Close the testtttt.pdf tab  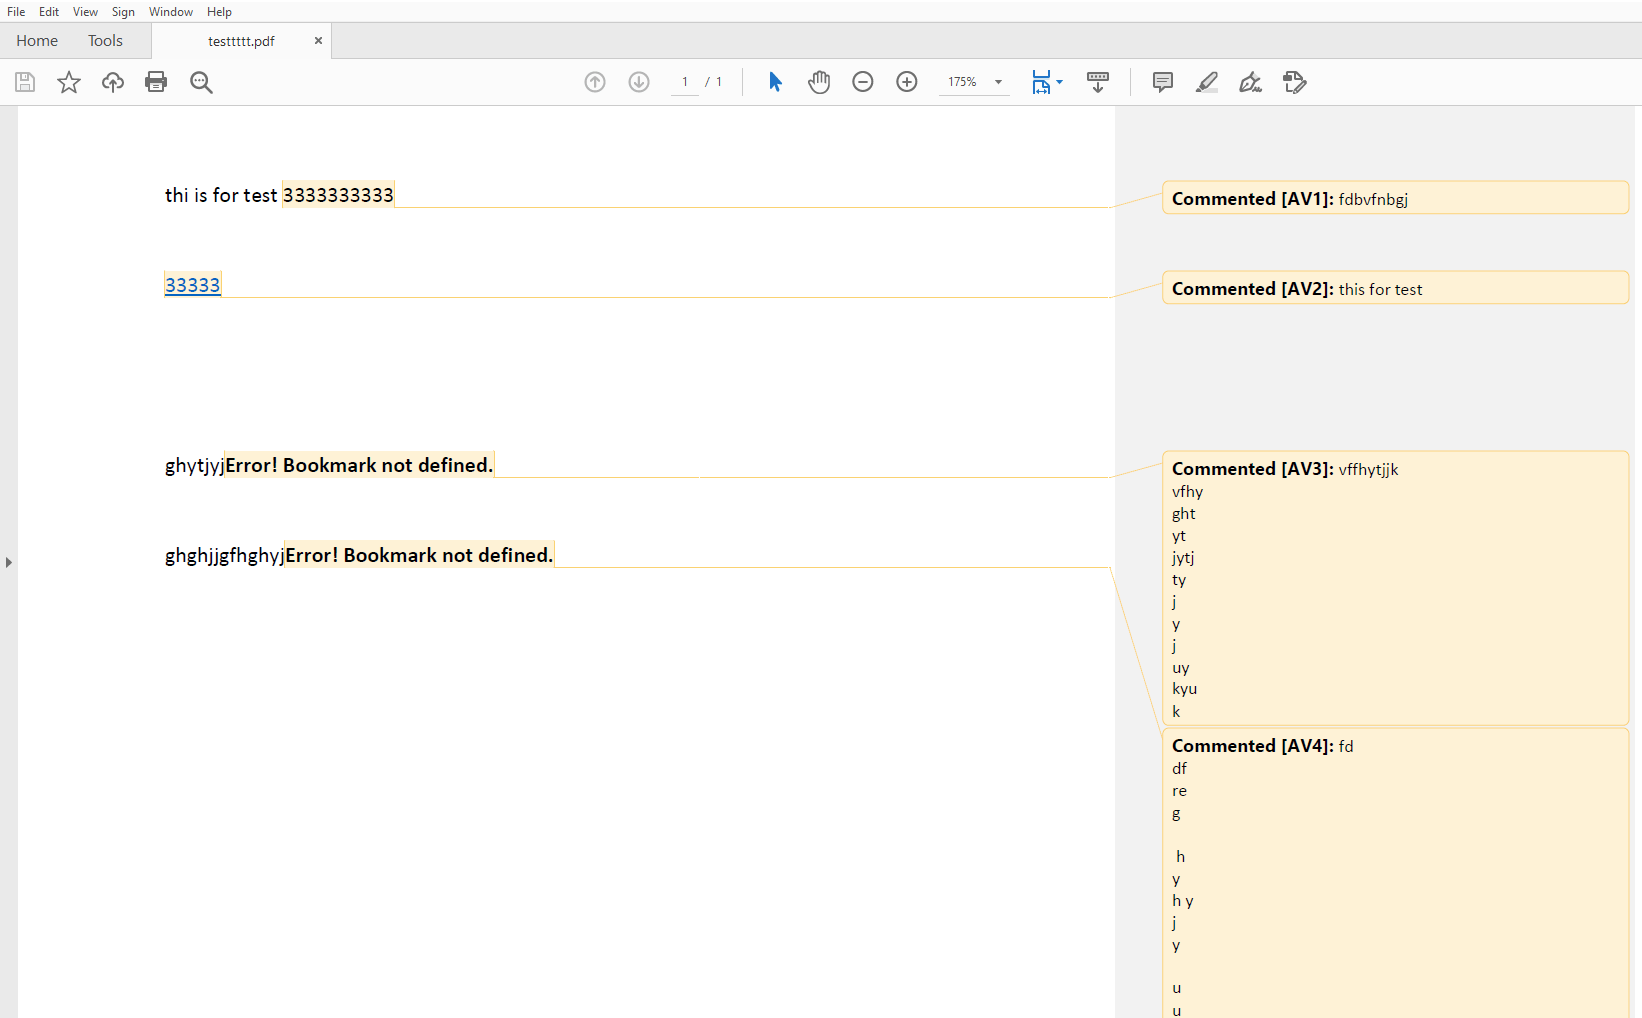click(x=318, y=41)
